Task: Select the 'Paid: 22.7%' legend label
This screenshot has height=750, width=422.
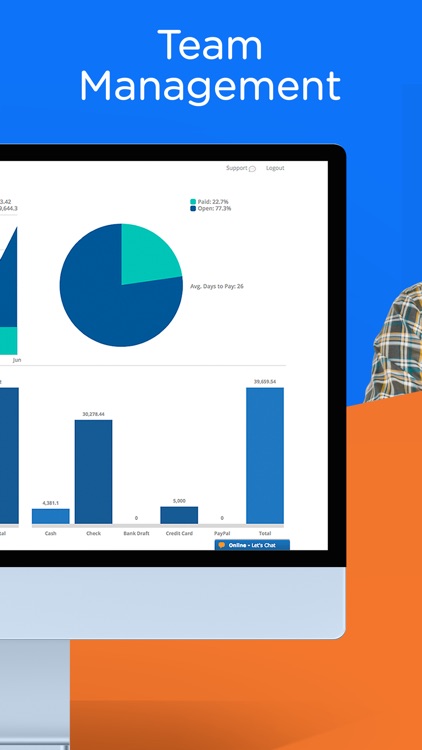Action: [213, 202]
